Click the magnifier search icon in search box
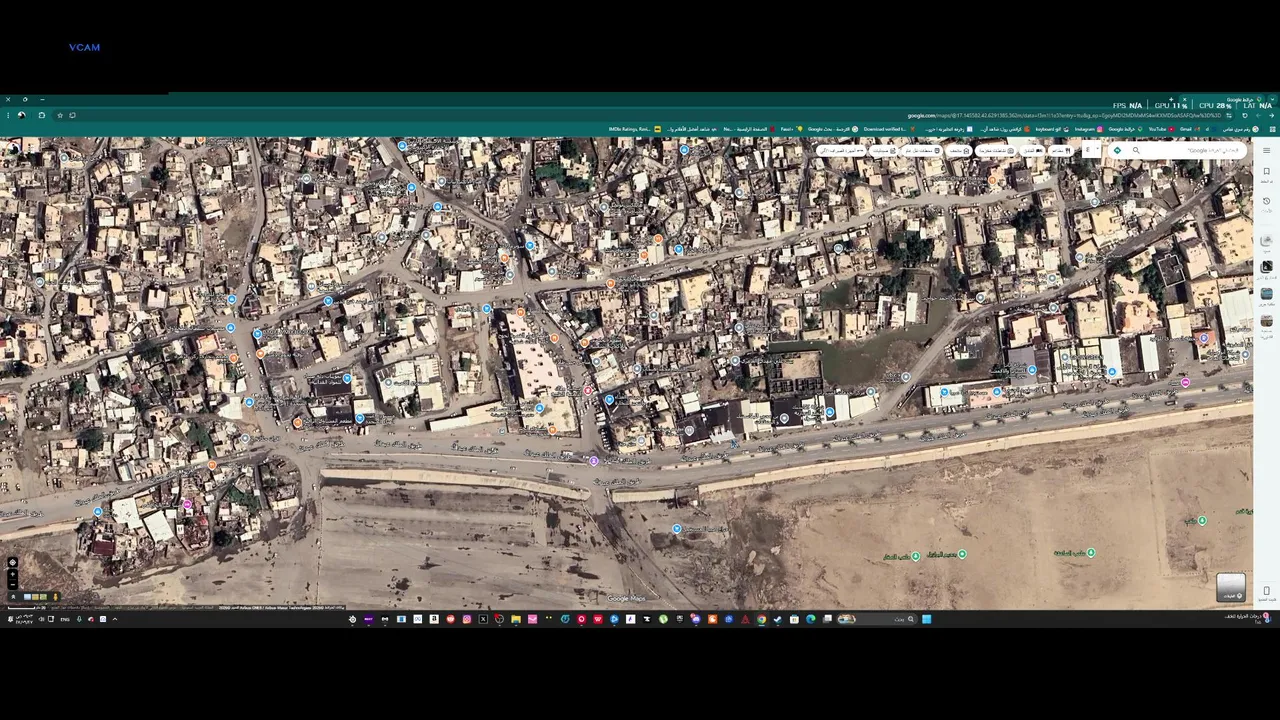 pos(1136,150)
